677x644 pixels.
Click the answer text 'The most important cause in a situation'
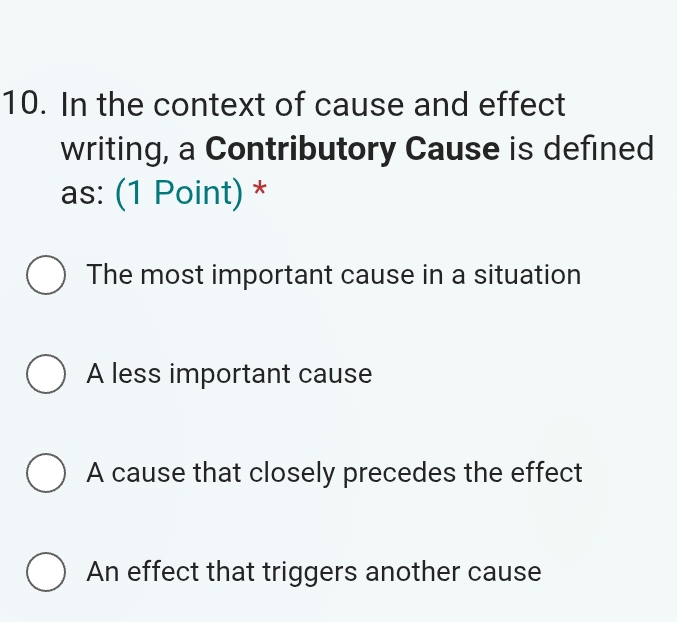pos(333,275)
